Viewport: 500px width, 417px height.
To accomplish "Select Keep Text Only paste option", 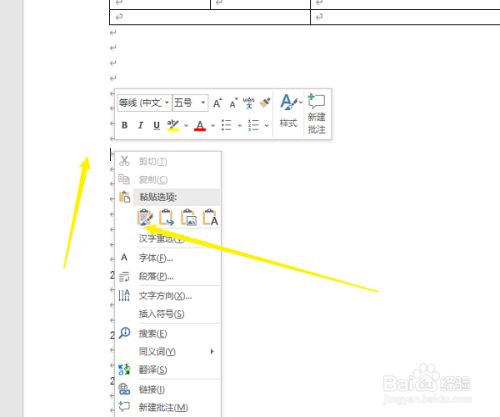I will (210, 217).
